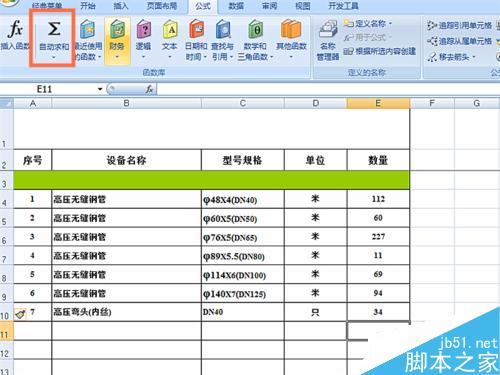Click Trace Dependents (追踪从属单元格)
500x375 pixels.
[459, 41]
